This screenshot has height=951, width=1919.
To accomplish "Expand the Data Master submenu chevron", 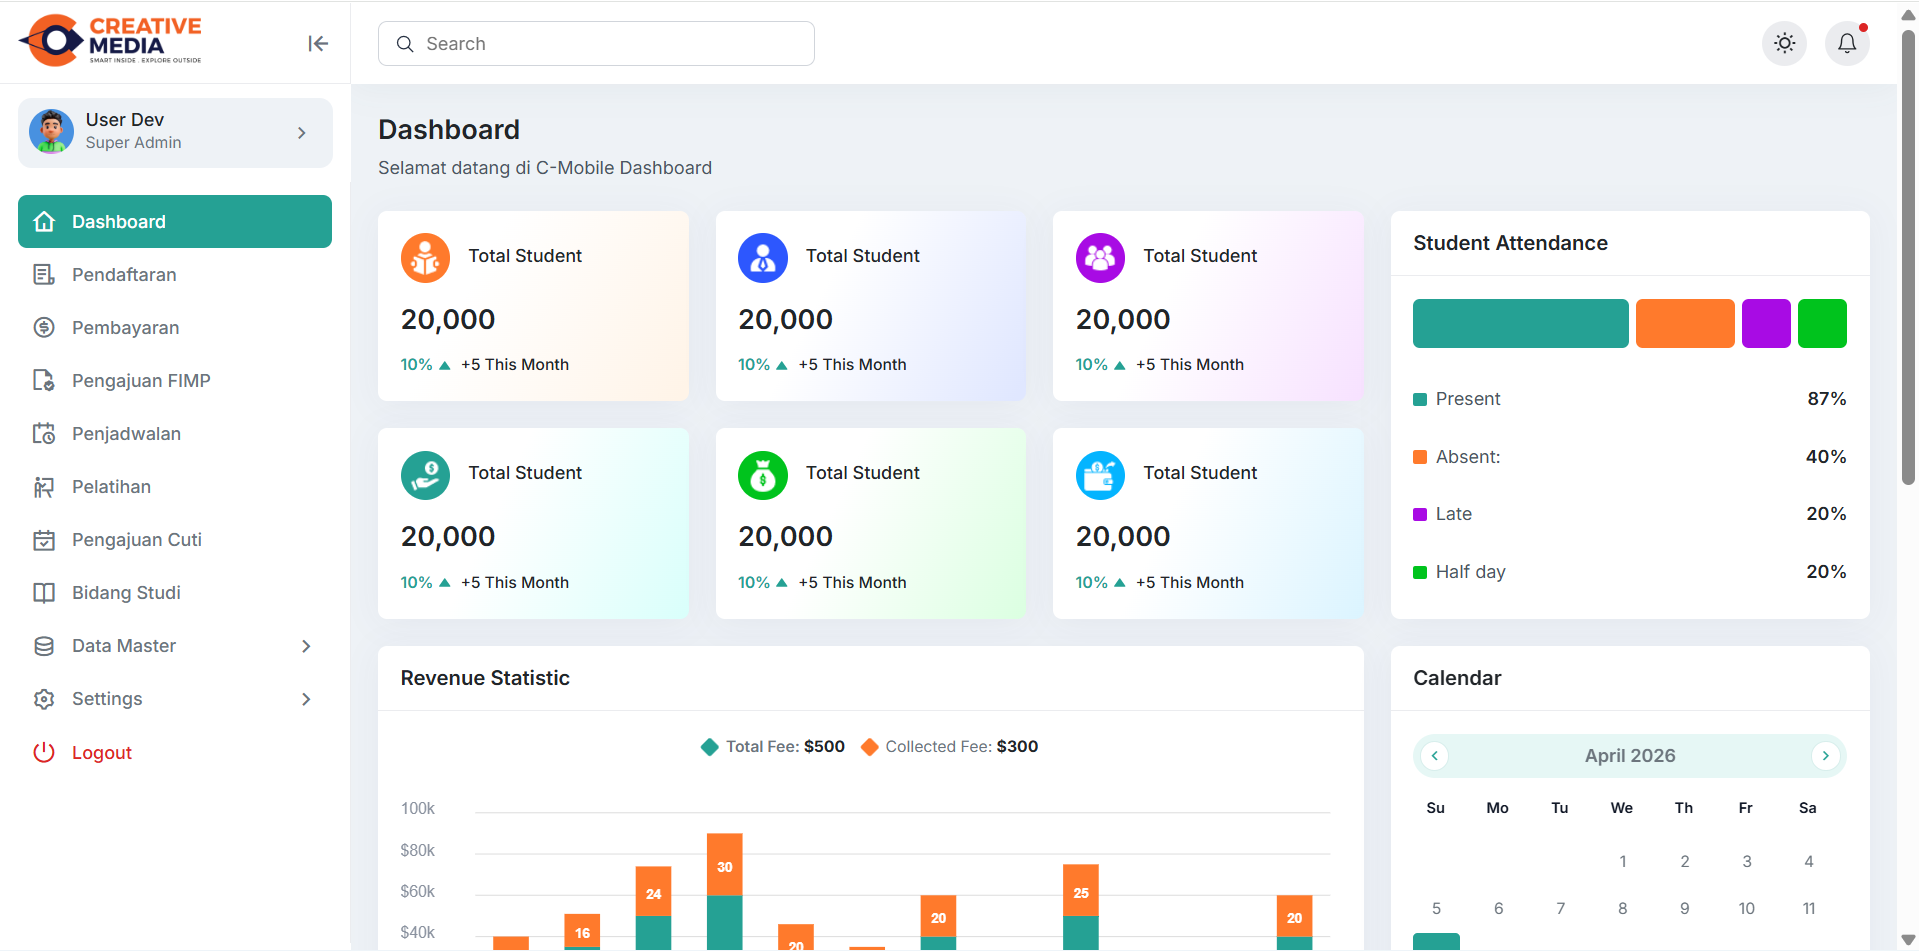I will point(306,646).
